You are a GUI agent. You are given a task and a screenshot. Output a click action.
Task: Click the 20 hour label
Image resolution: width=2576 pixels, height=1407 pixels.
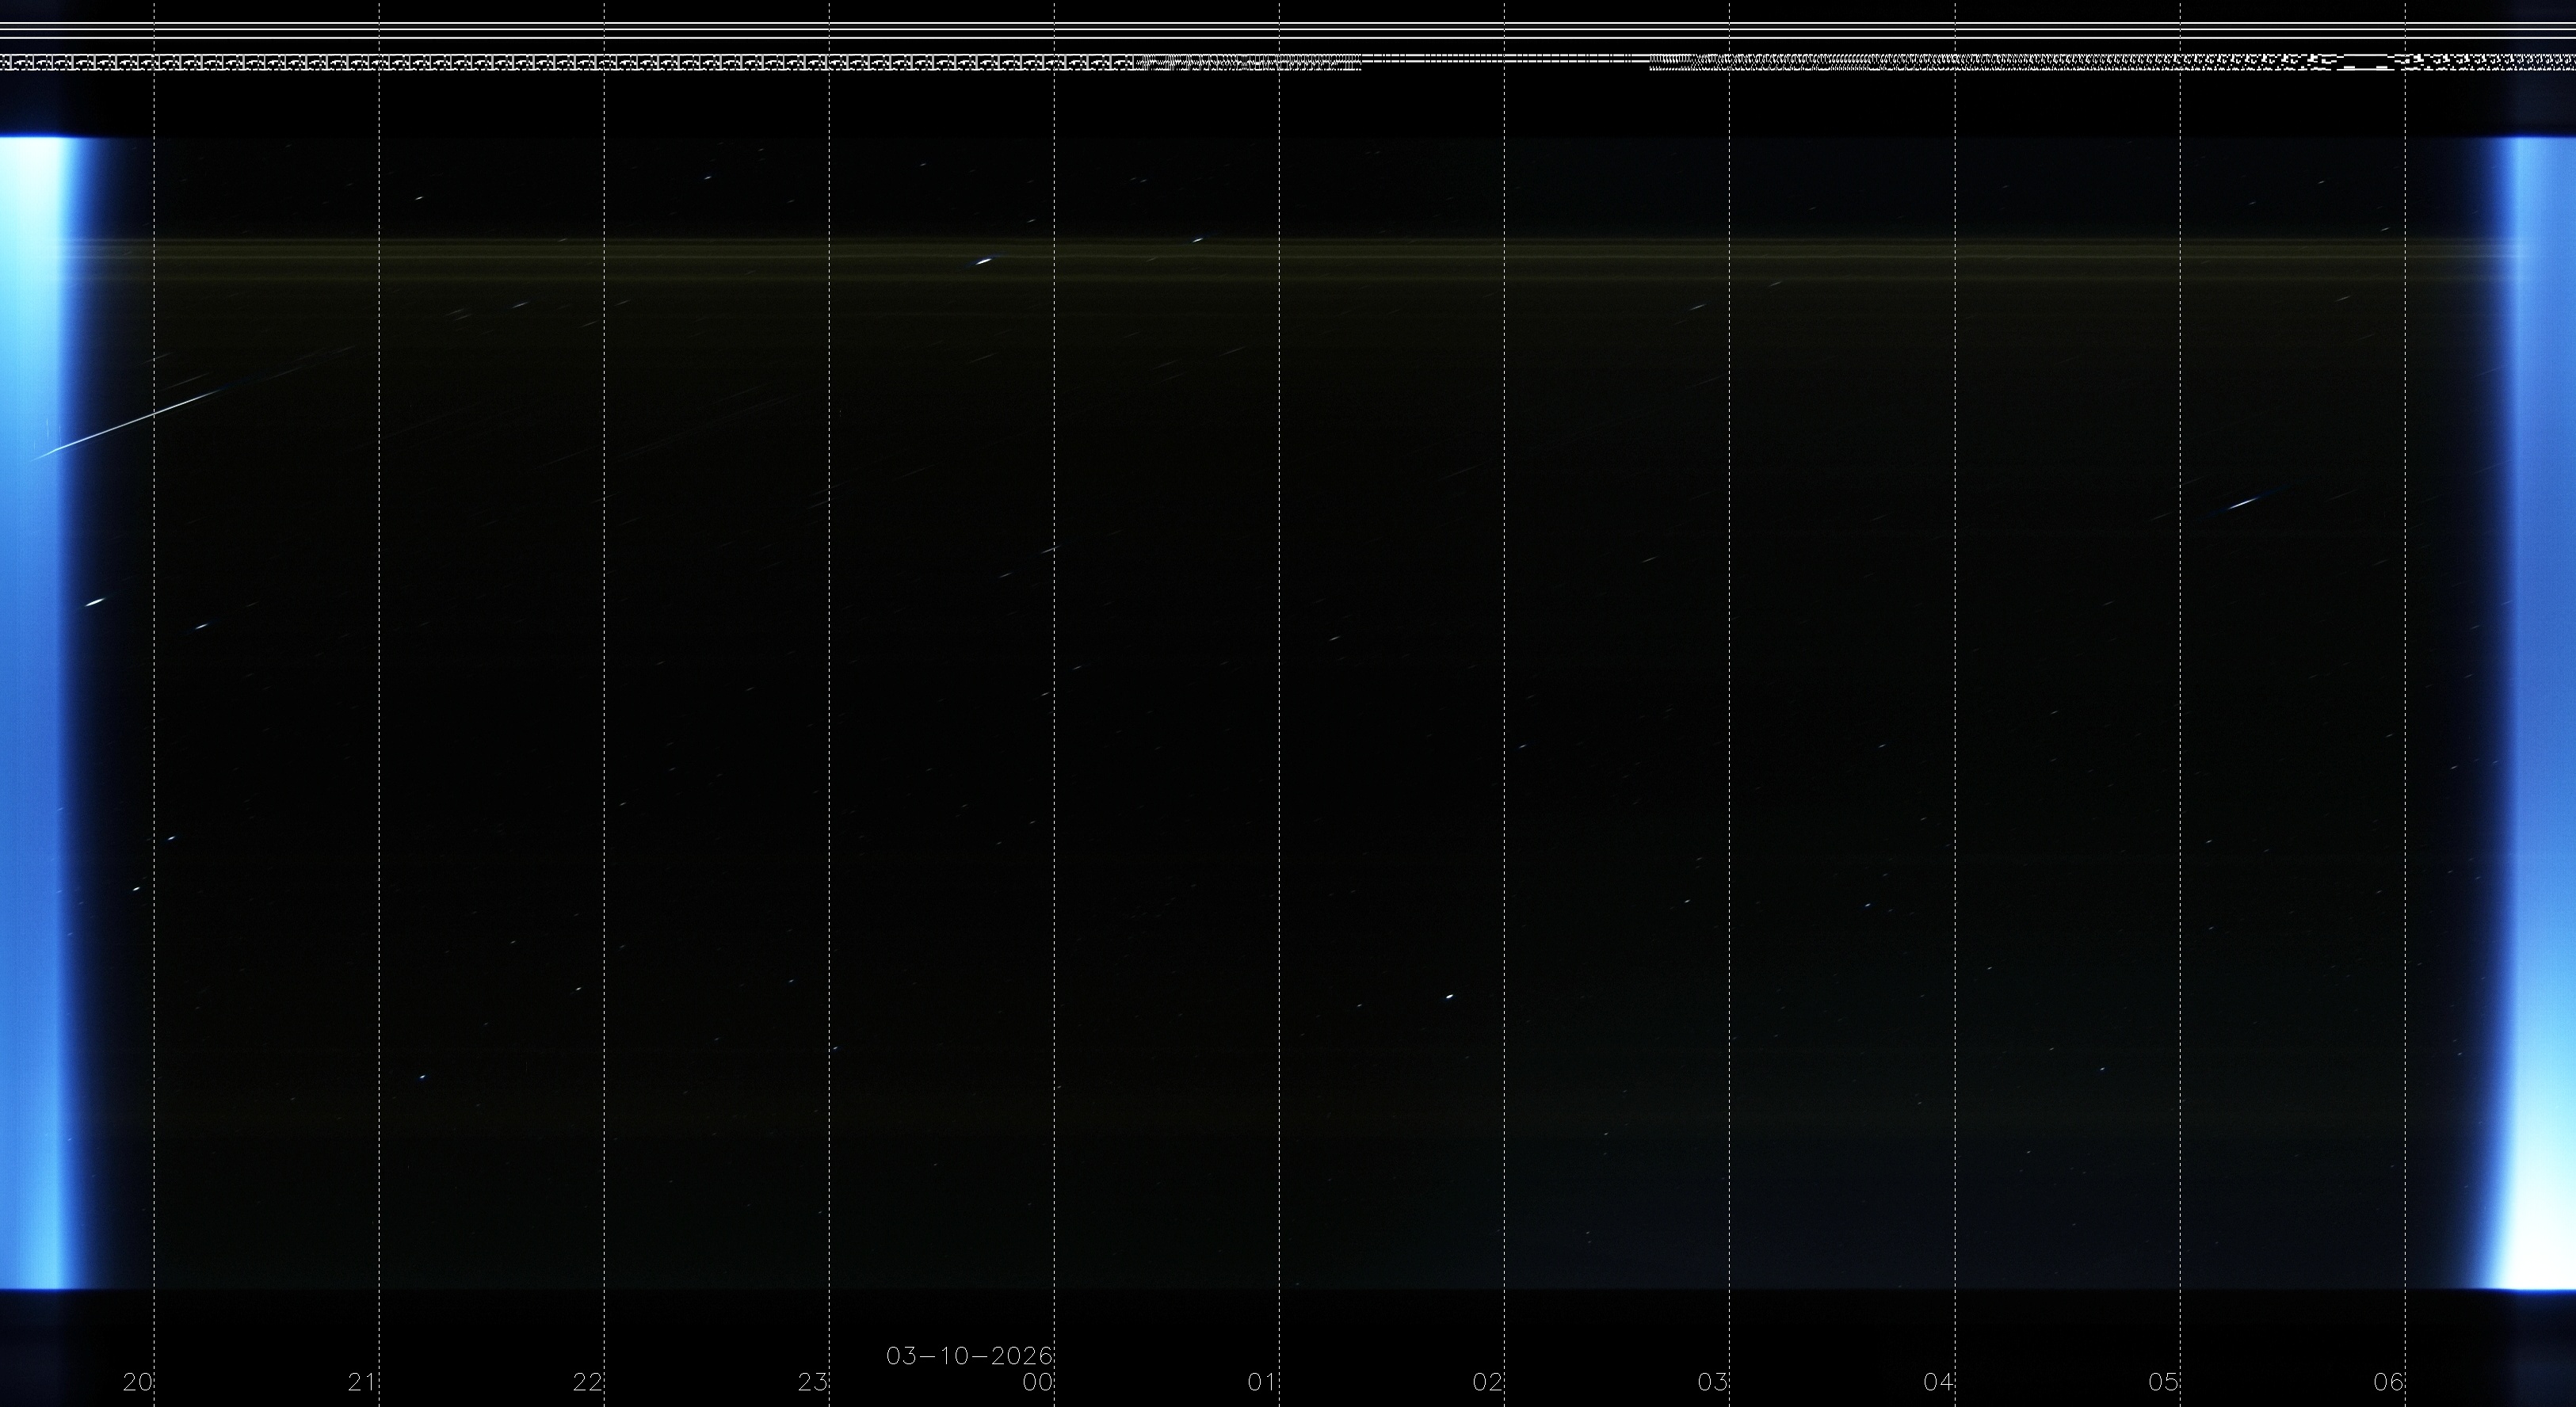pos(137,1383)
